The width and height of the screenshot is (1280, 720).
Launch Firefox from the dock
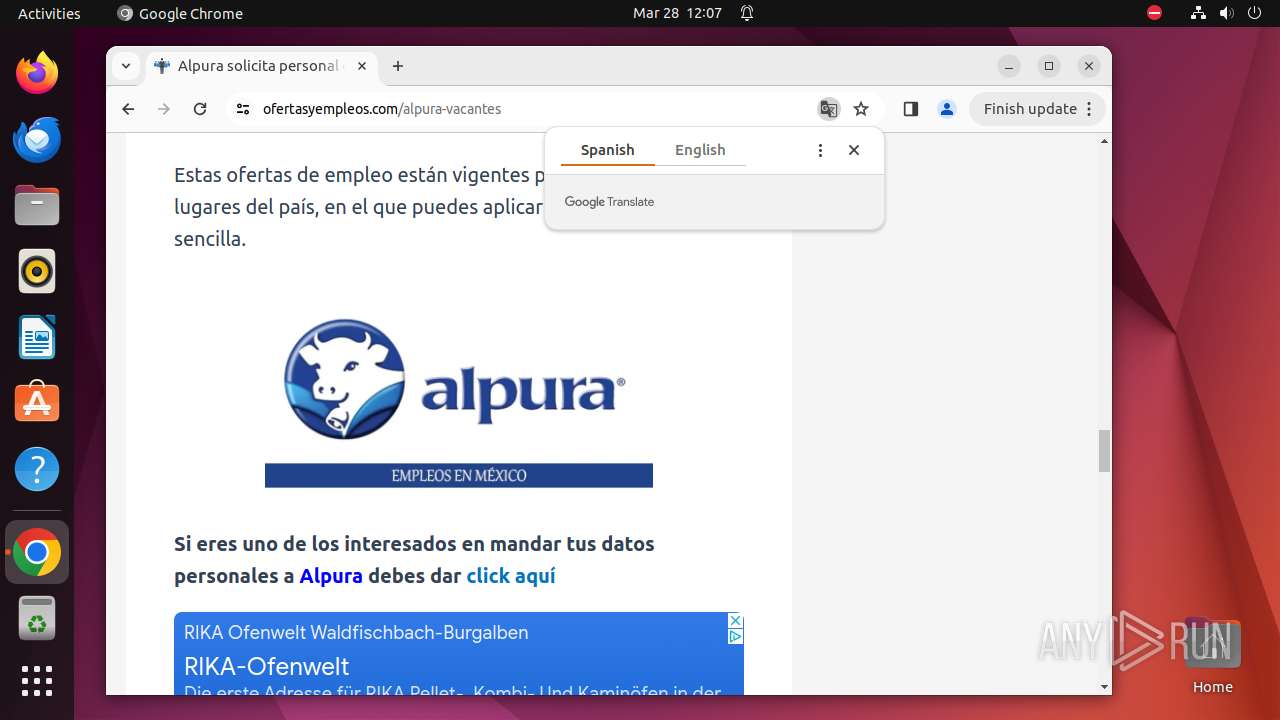coord(37,73)
